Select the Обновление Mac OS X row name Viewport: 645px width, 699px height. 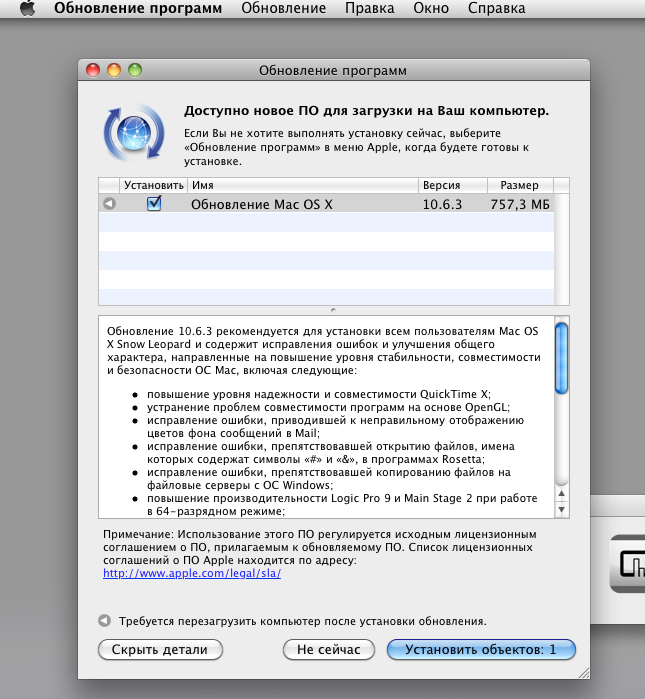[x=262, y=204]
